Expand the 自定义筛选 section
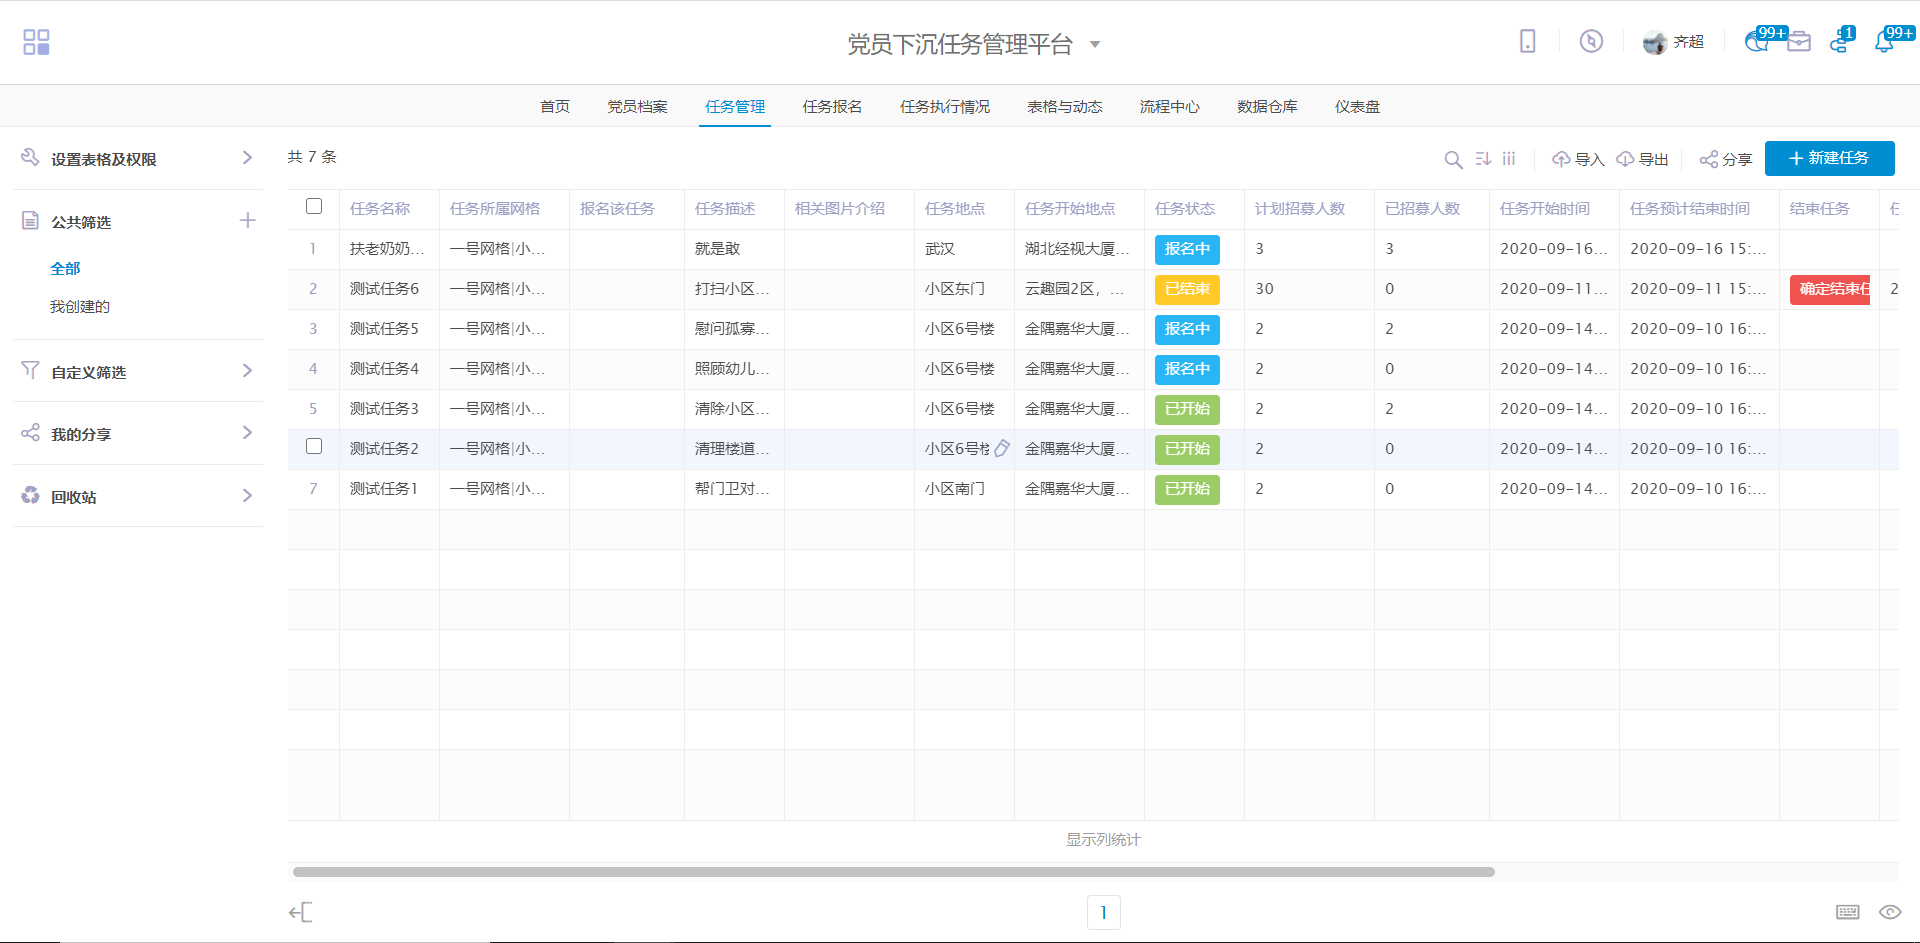Image resolution: width=1920 pixels, height=943 pixels. (246, 371)
